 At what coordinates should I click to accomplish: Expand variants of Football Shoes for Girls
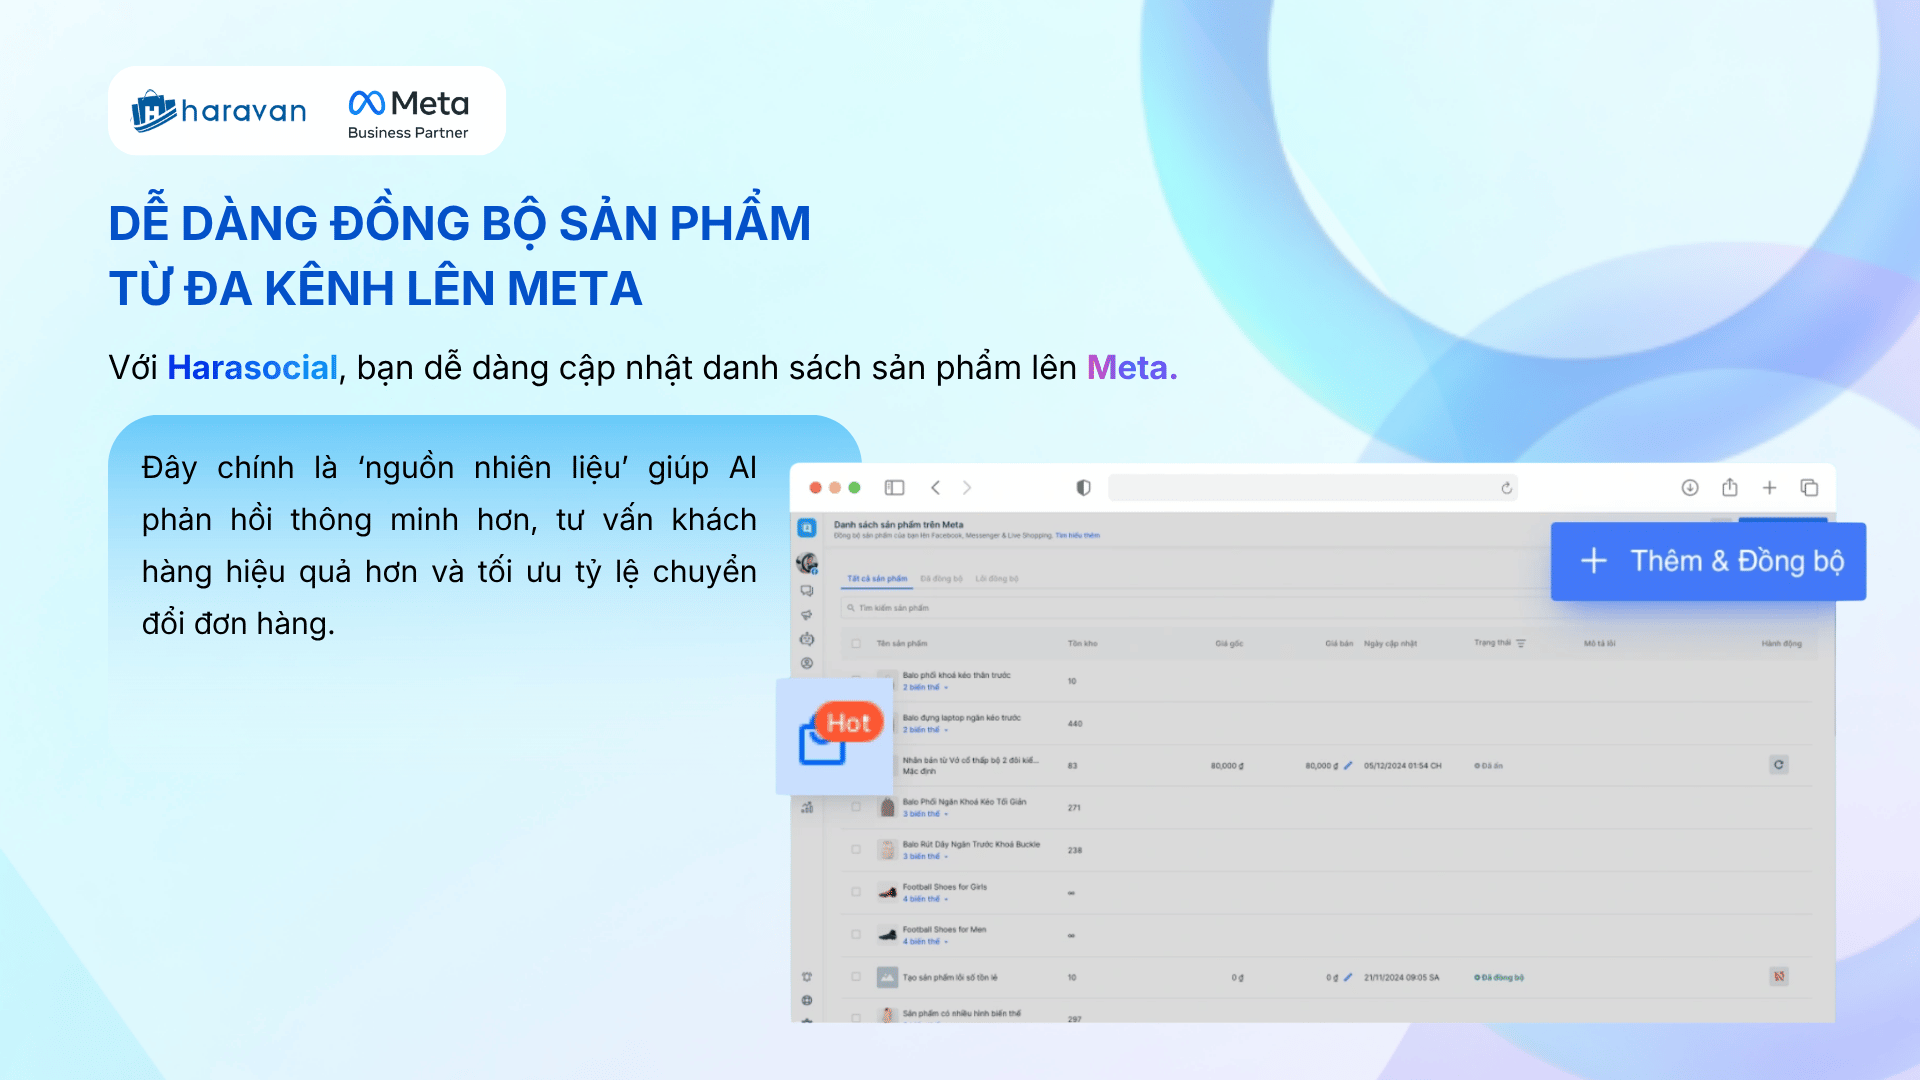[925, 899]
